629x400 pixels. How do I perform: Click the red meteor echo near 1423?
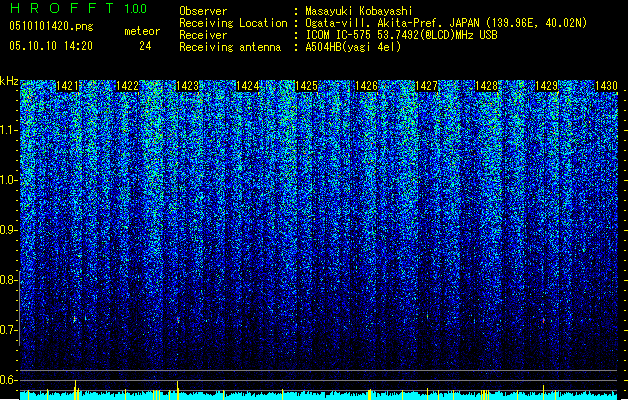178,319
